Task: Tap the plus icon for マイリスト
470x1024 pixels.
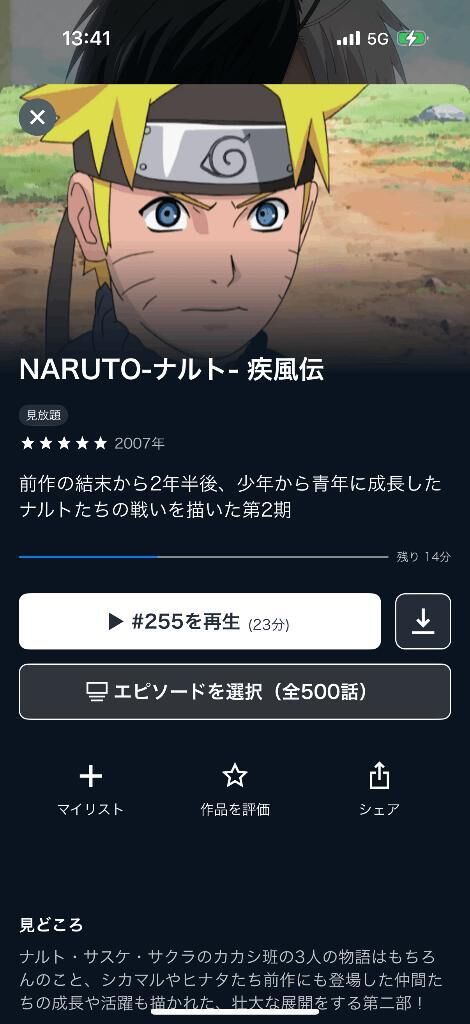Action: click(x=91, y=776)
